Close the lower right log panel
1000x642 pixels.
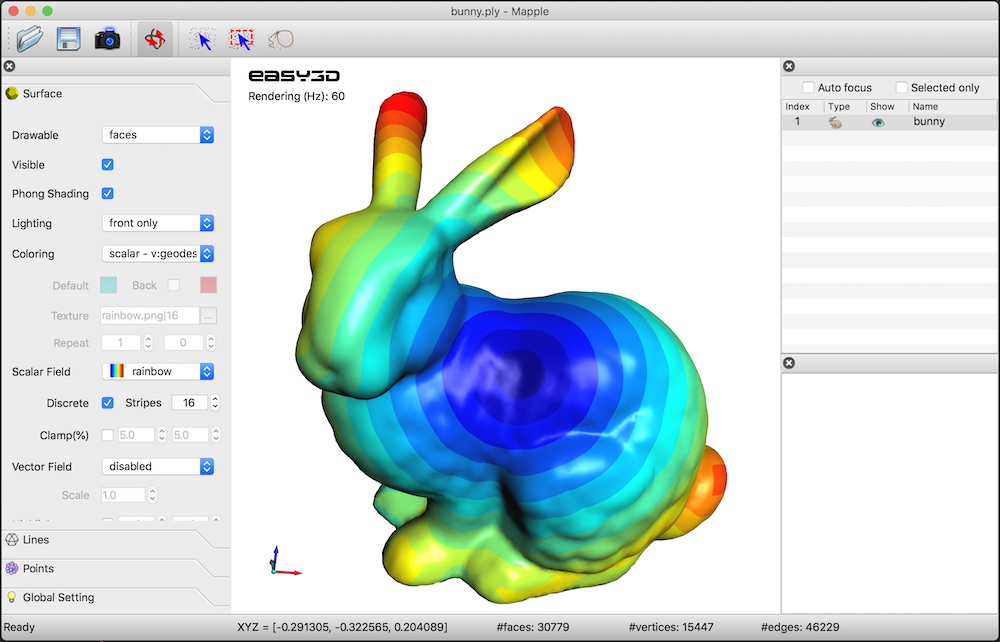click(789, 363)
